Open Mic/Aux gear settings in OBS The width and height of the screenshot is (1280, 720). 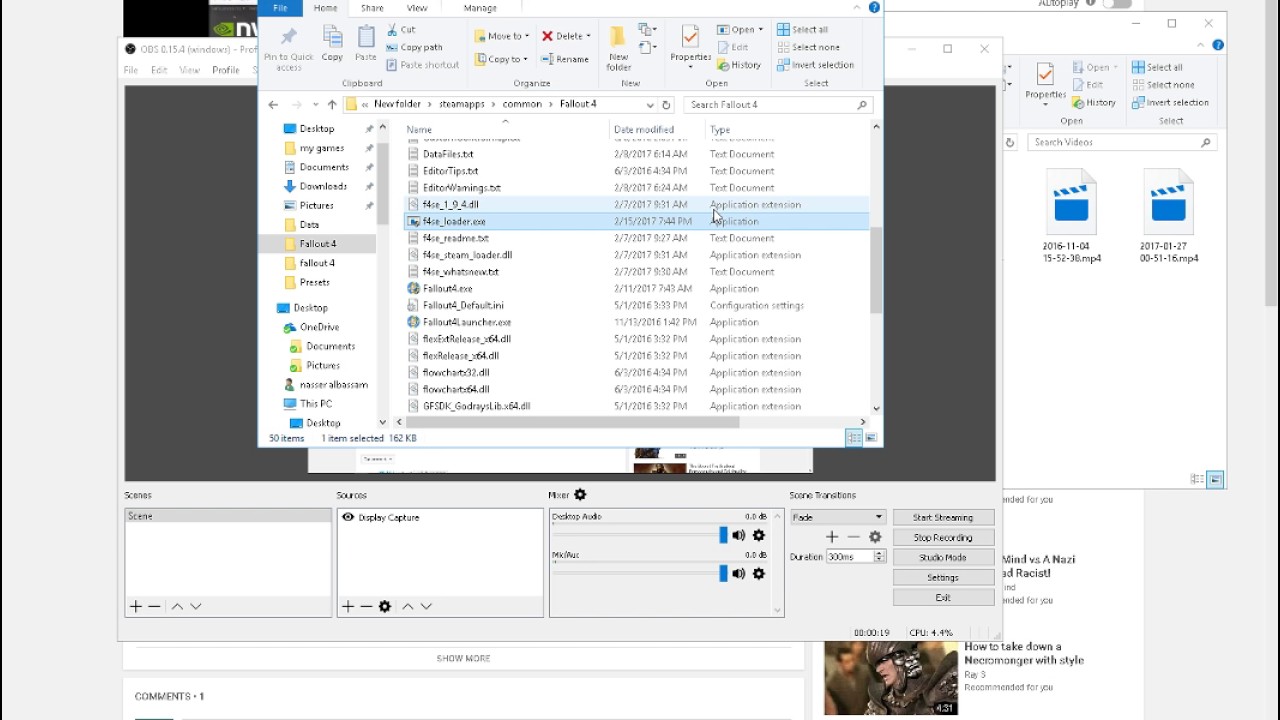pyautogui.click(x=759, y=573)
